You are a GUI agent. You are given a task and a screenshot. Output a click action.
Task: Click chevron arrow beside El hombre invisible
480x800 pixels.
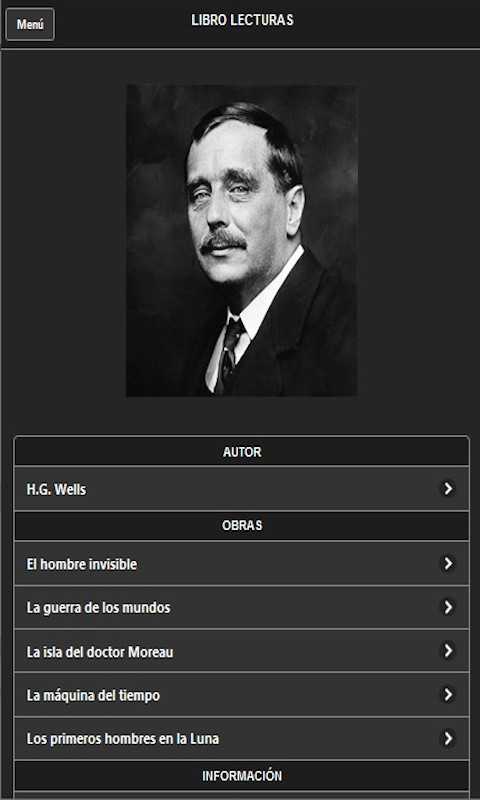coord(448,563)
